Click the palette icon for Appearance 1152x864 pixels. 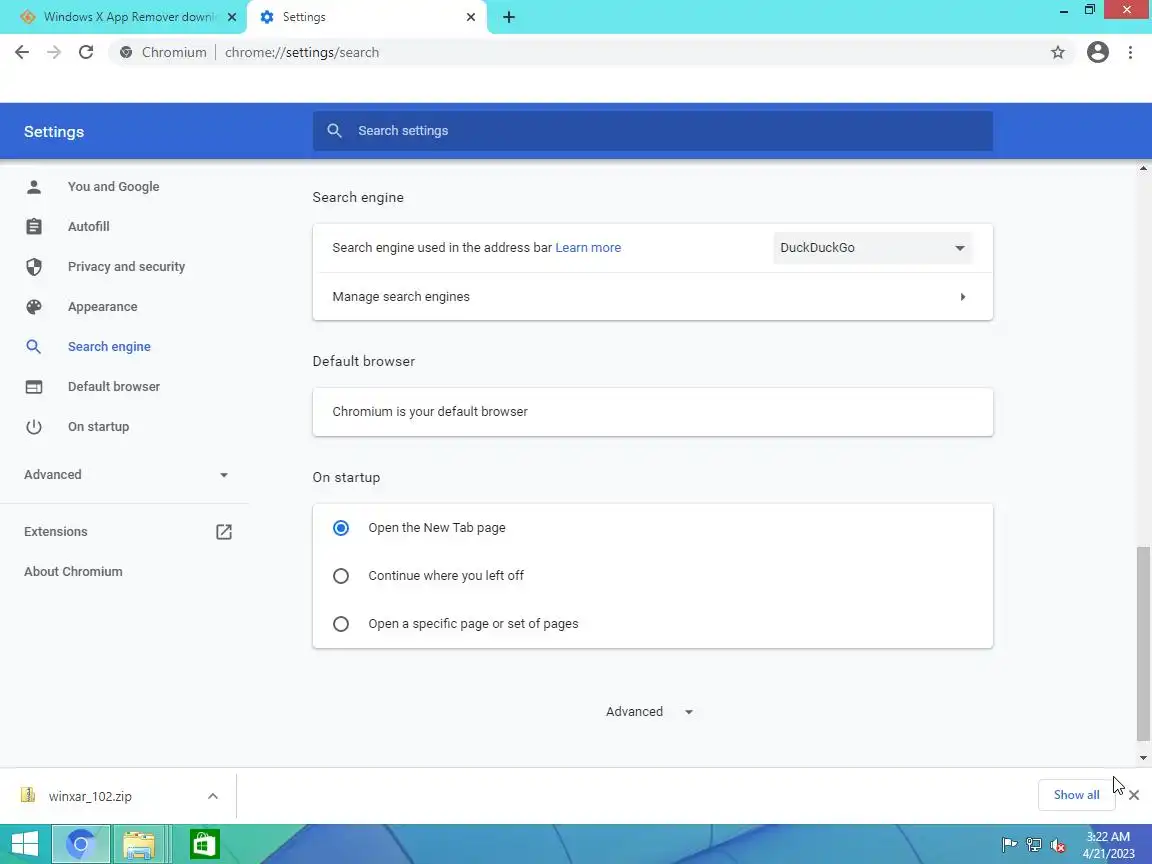pyautogui.click(x=34, y=306)
